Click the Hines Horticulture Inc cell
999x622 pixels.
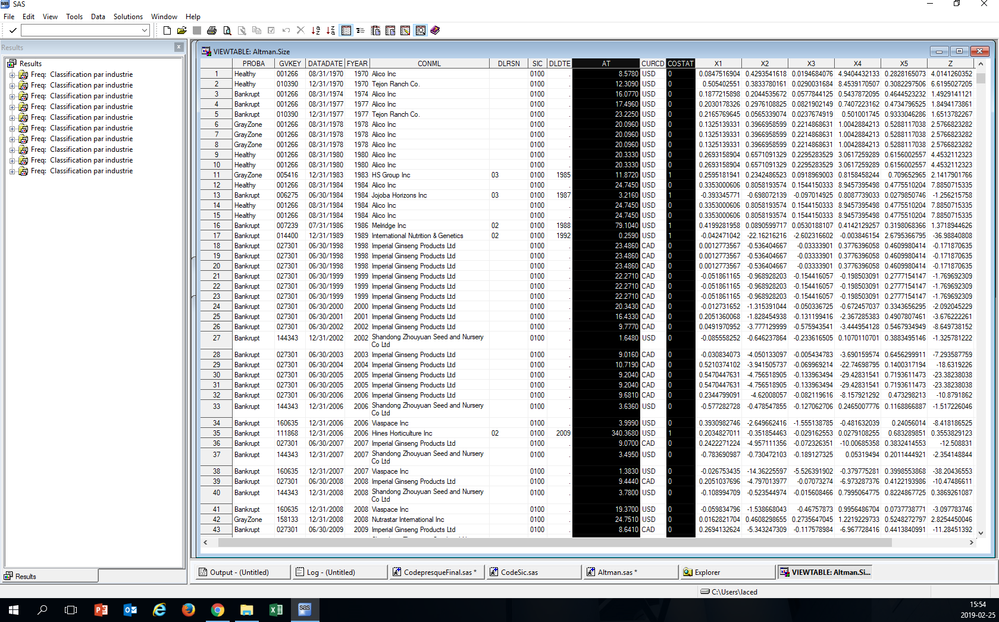[429, 433]
